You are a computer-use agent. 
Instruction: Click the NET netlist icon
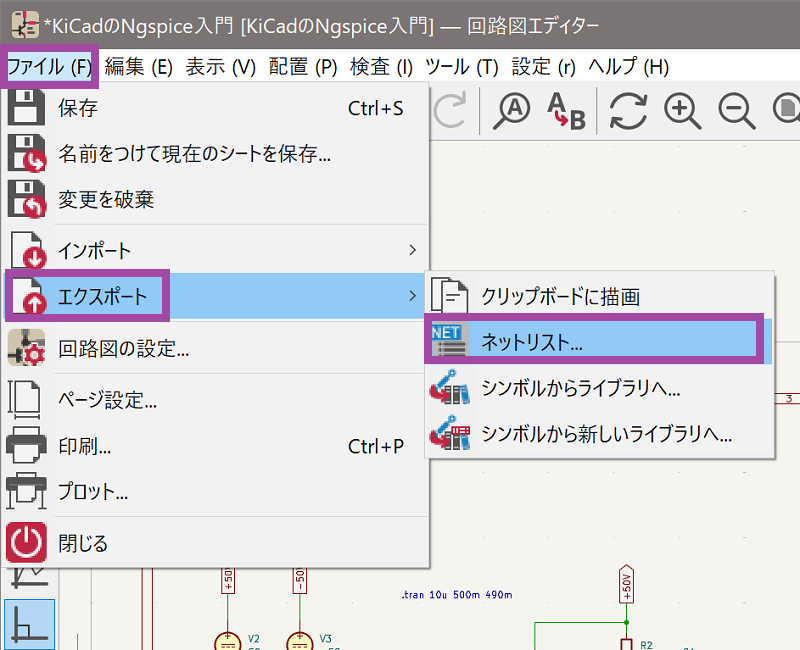(449, 339)
